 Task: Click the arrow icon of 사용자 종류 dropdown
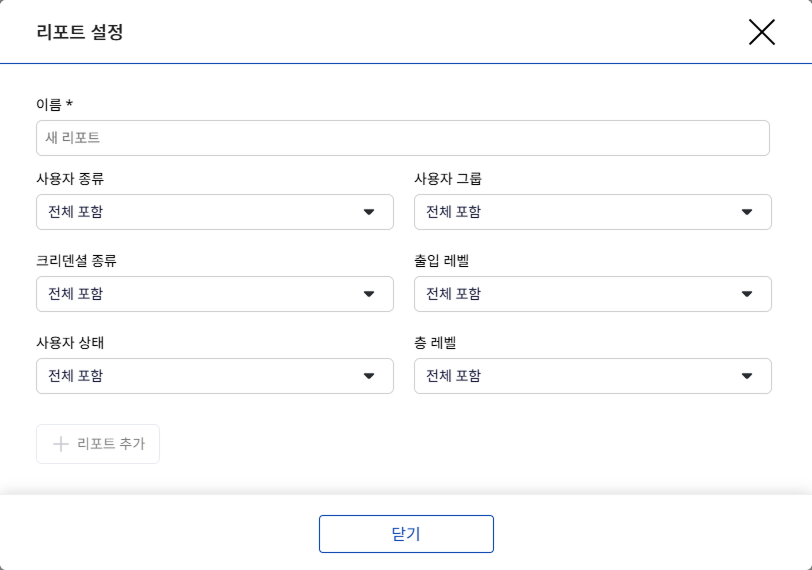point(369,212)
